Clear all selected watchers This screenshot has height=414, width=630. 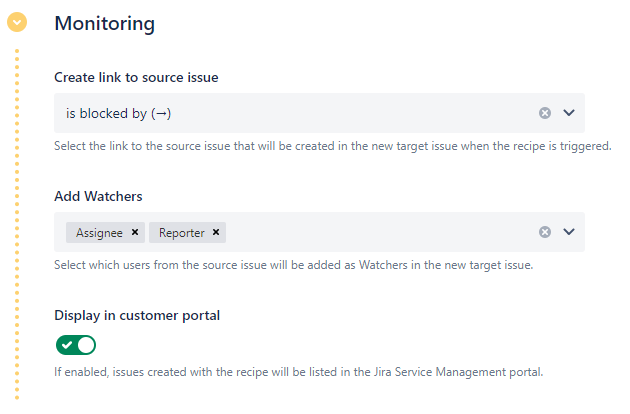pyautogui.click(x=545, y=232)
